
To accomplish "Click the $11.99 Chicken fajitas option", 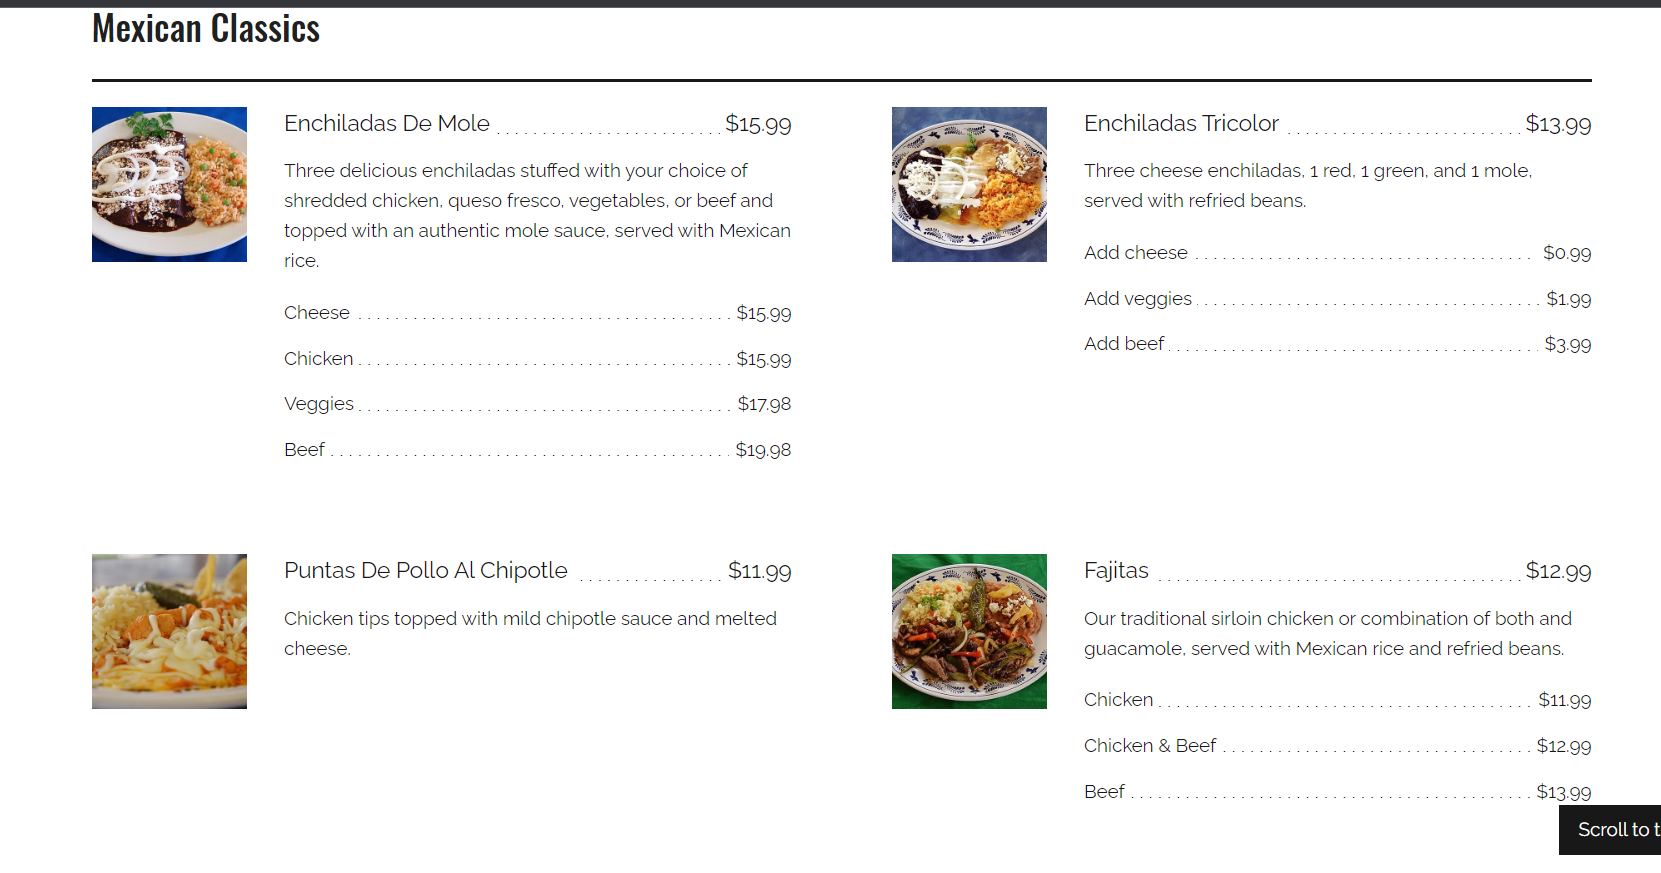I will [x=1118, y=700].
